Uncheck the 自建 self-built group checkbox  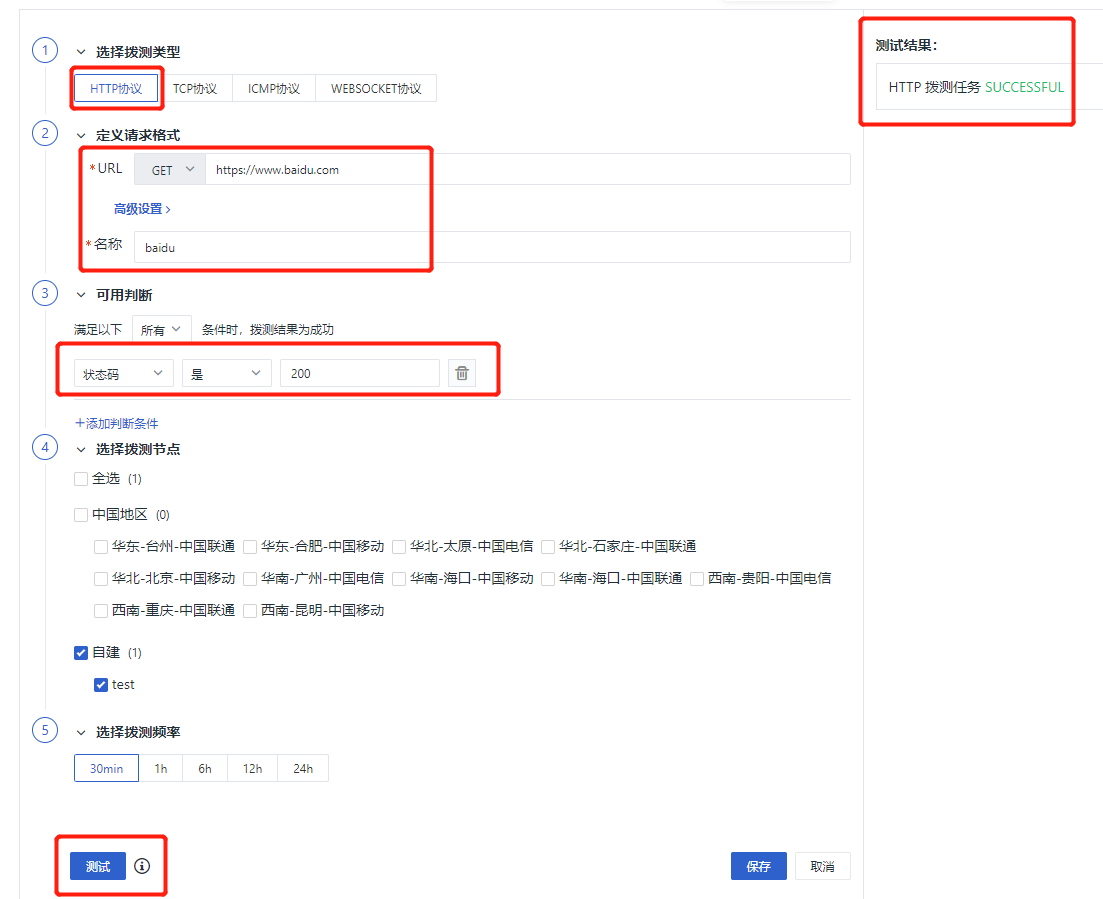click(x=81, y=653)
